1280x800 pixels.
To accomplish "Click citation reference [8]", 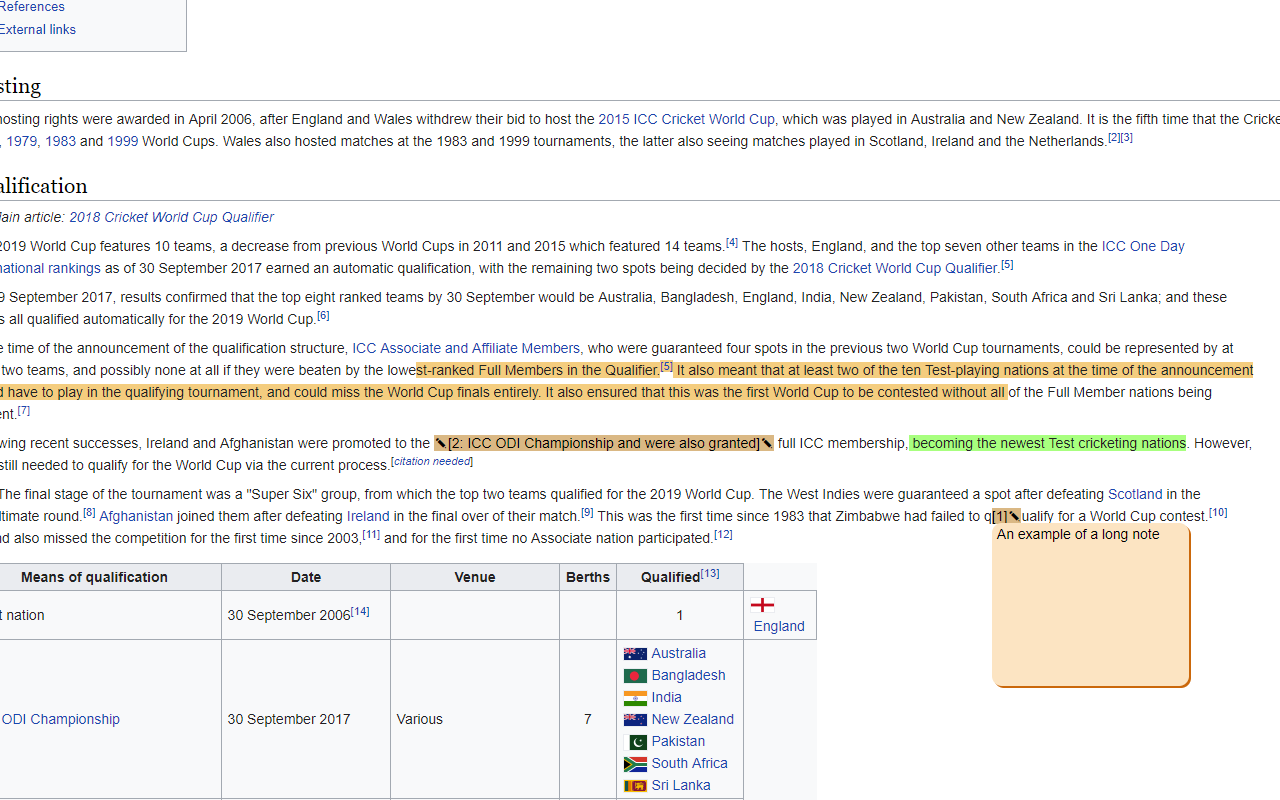I will 89,512.
